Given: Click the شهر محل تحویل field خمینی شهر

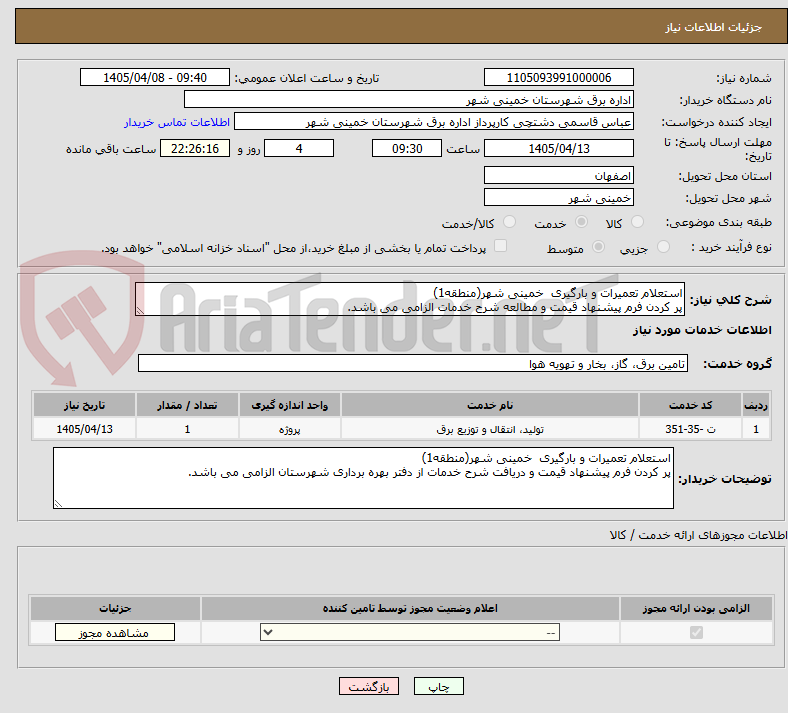Looking at the screenshot, I should point(558,197).
